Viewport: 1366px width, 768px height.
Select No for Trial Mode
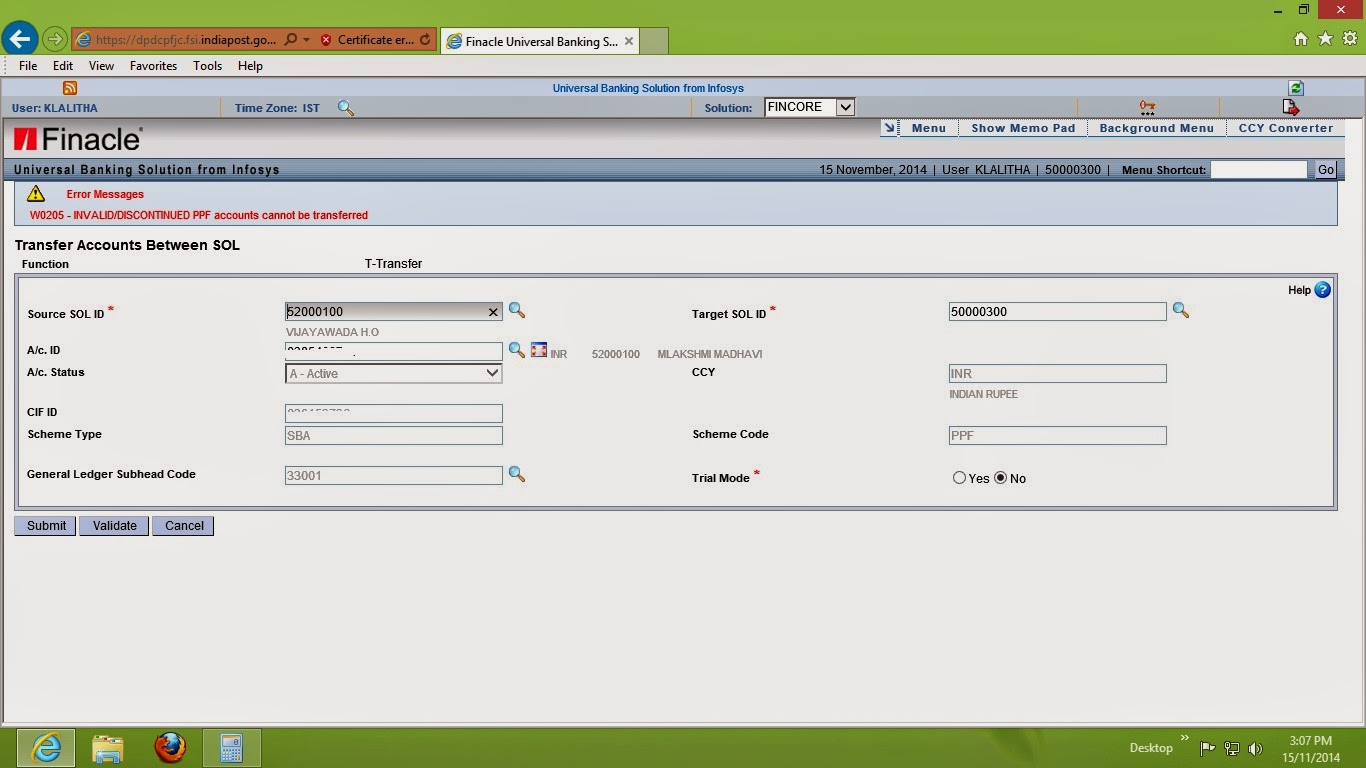[x=1000, y=478]
